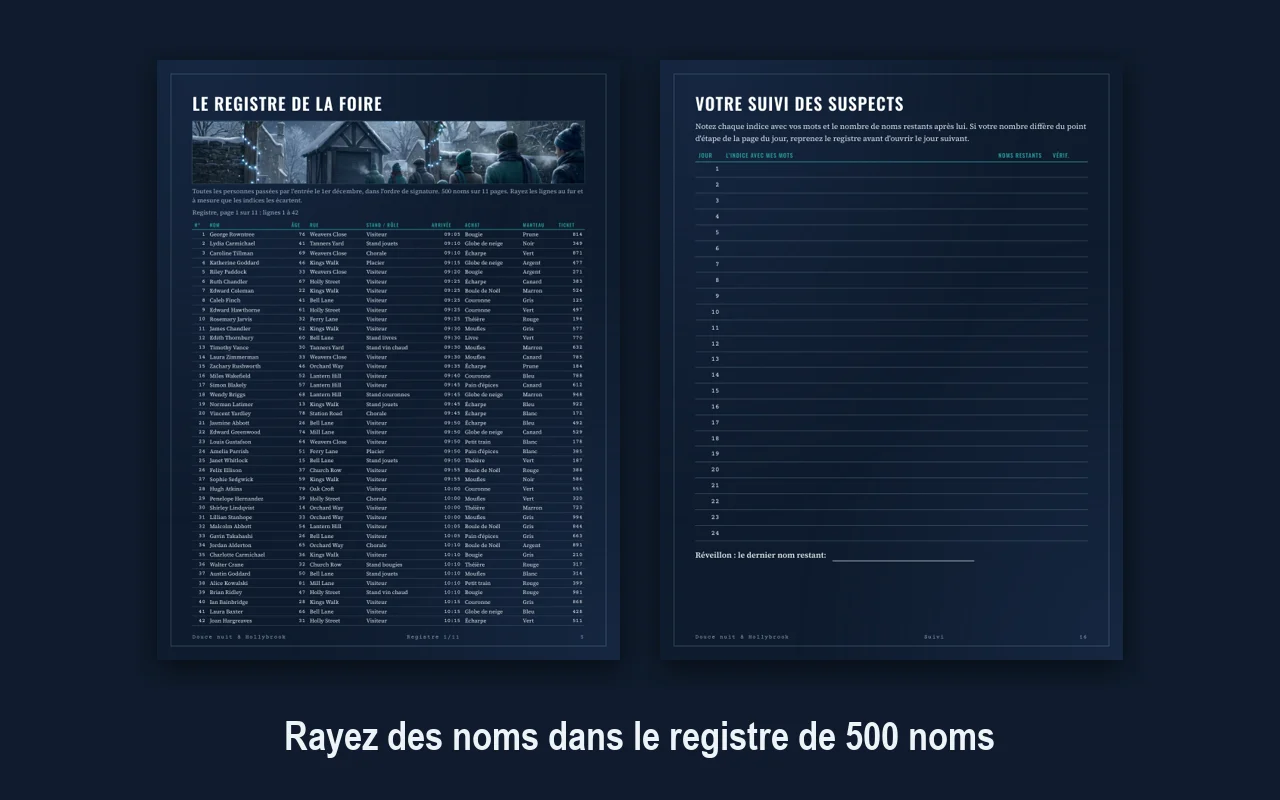The image size is (1280, 800).
Task: Select the name "Amelia Parrish"
Action: tap(229, 451)
